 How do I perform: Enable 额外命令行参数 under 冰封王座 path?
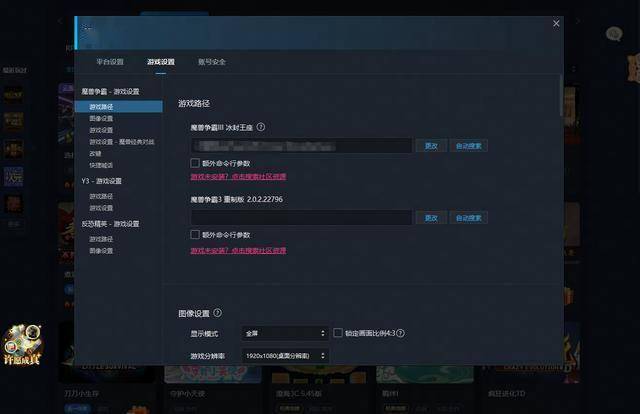[195, 163]
